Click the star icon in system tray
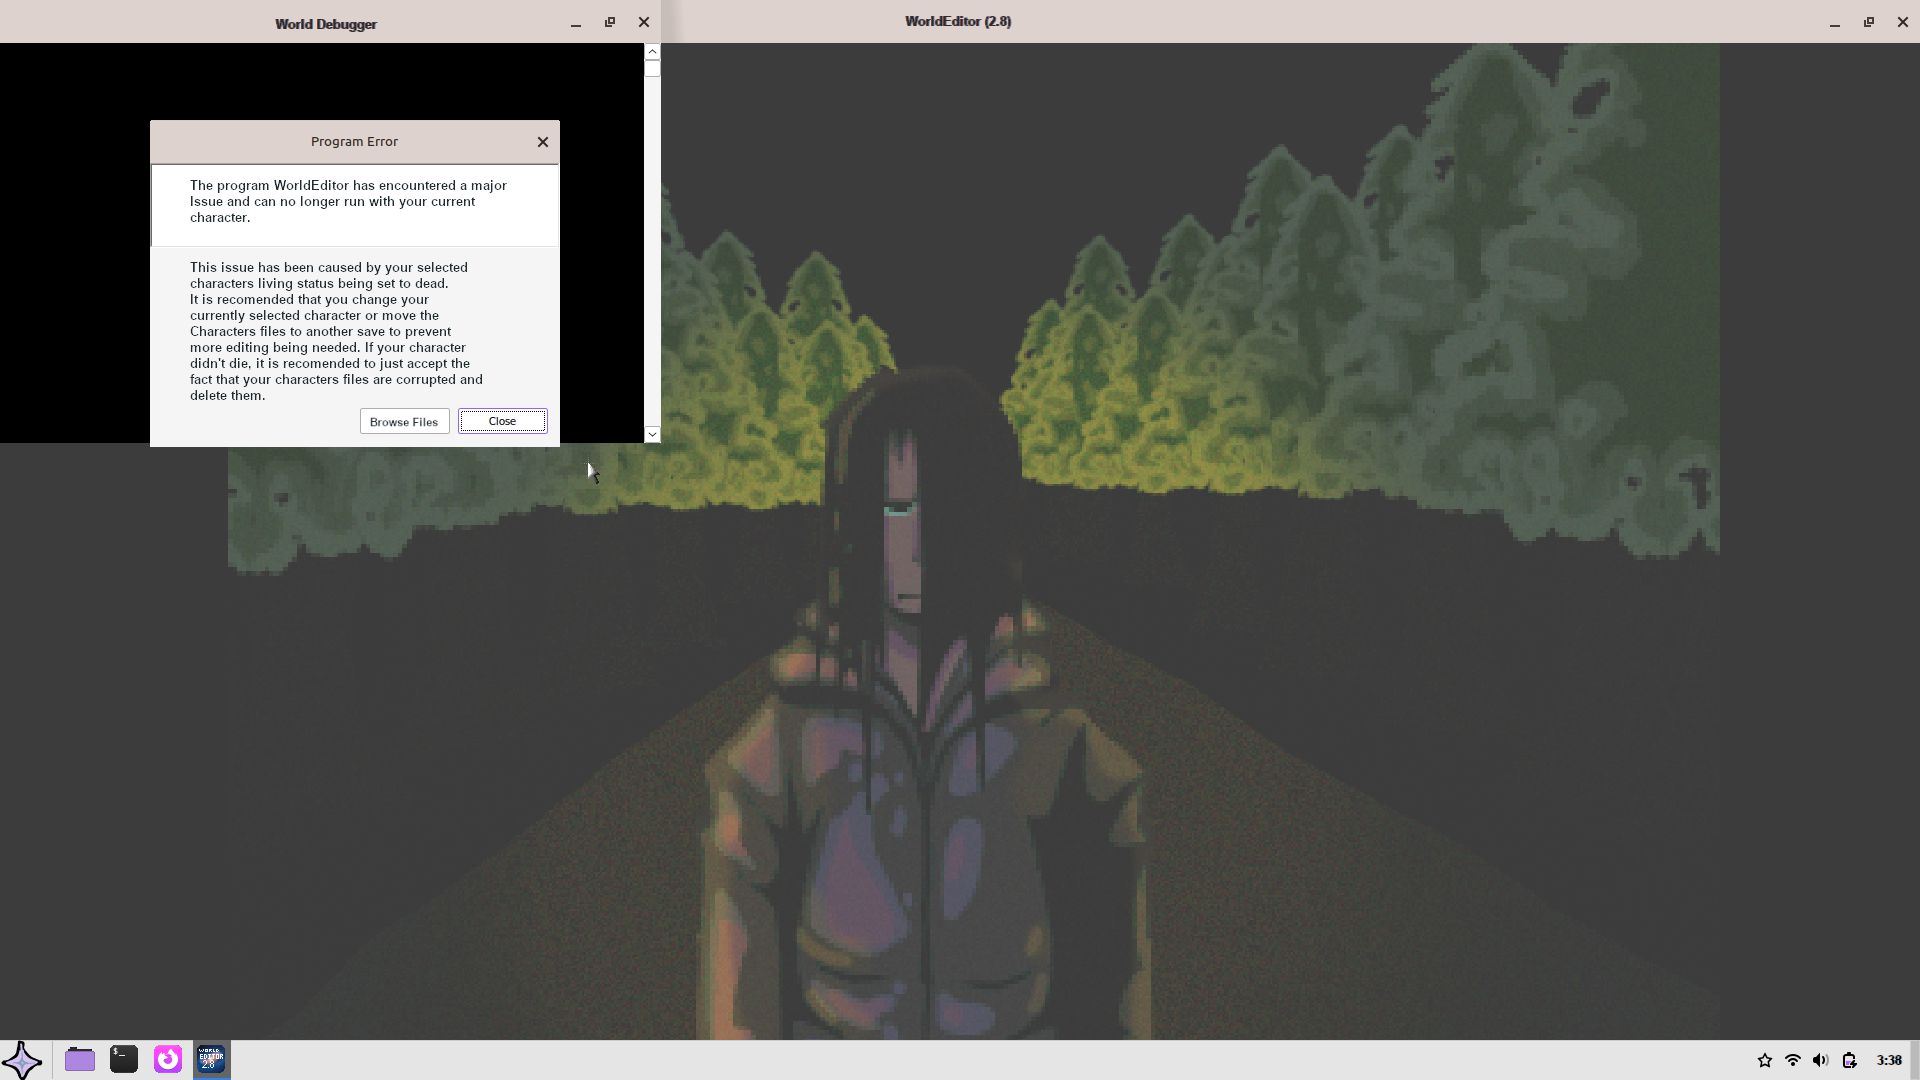 [1765, 1060]
